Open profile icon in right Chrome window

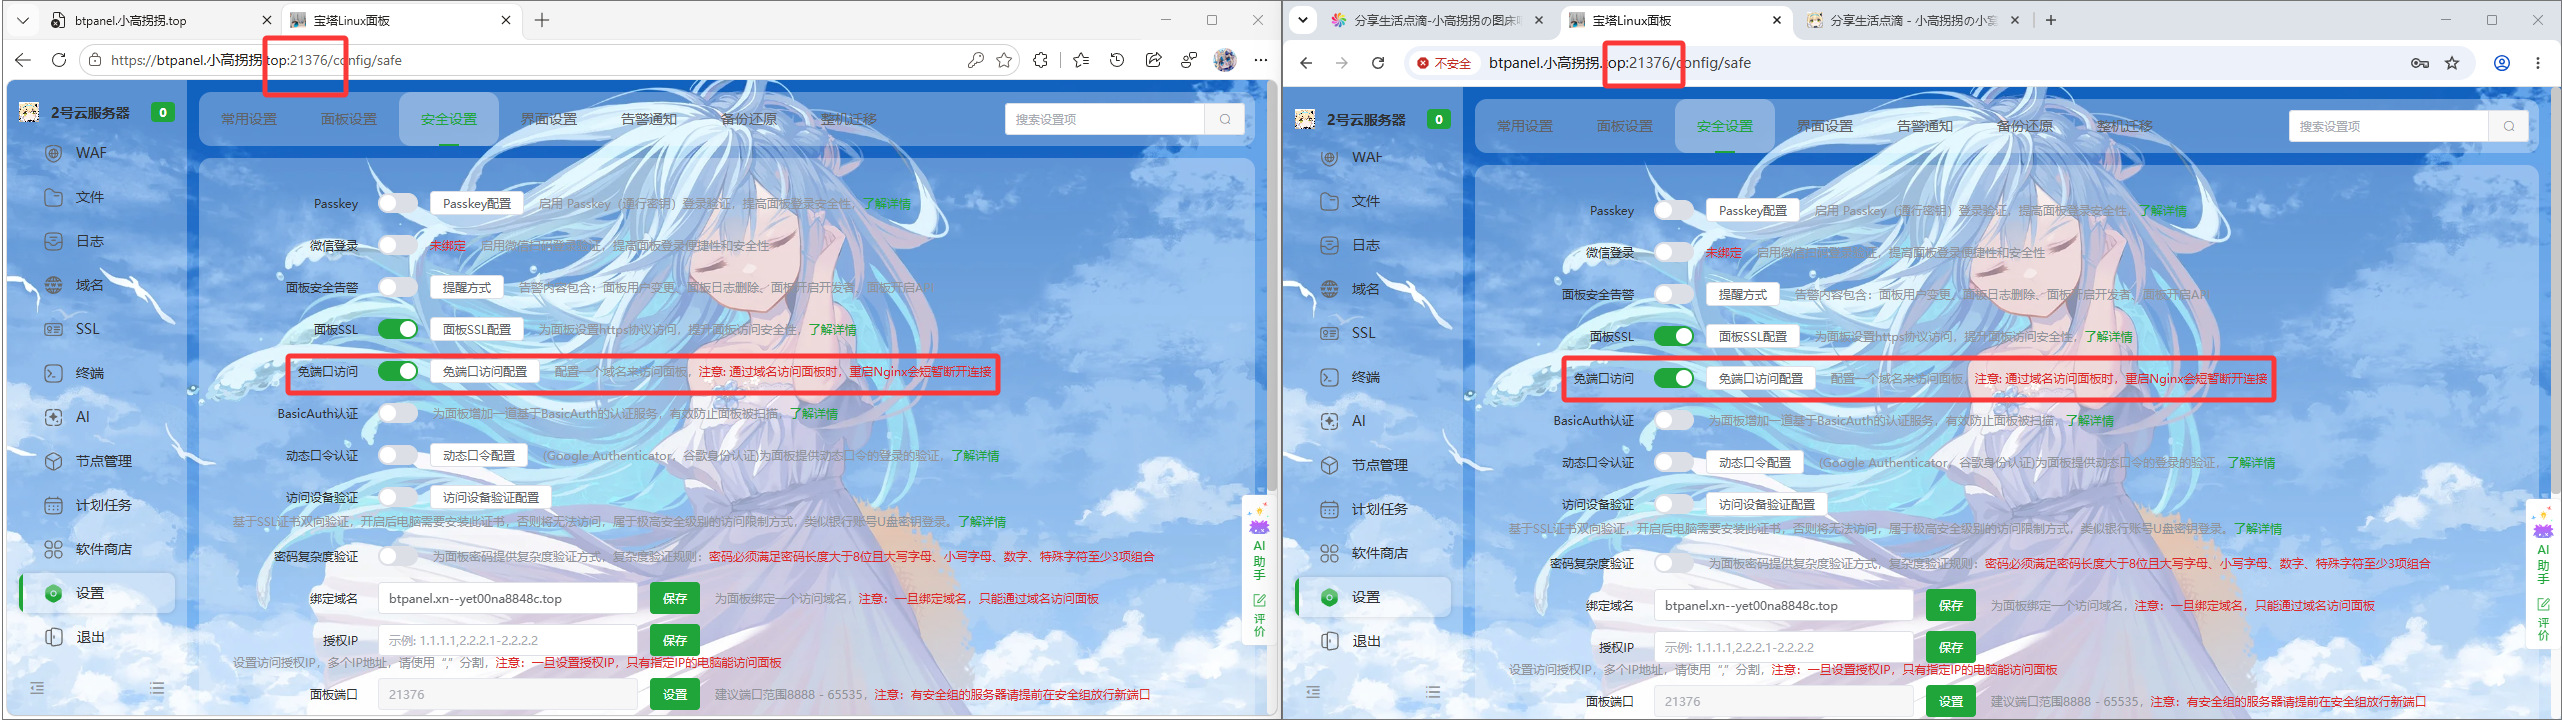point(2502,63)
